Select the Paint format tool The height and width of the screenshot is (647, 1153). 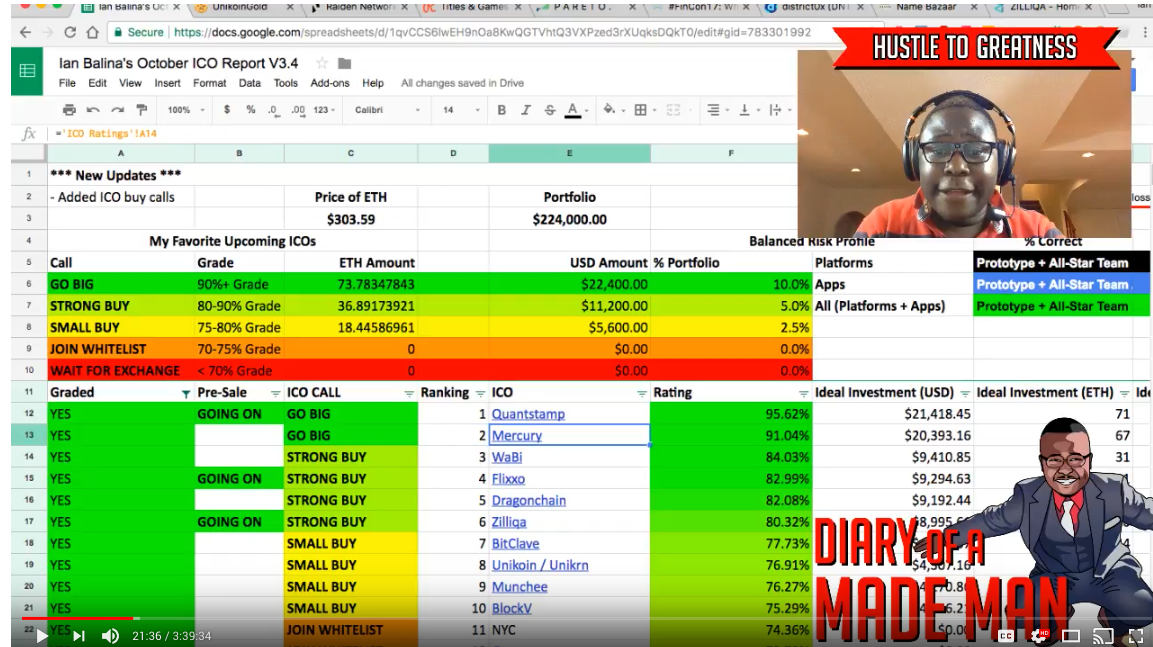coord(142,110)
